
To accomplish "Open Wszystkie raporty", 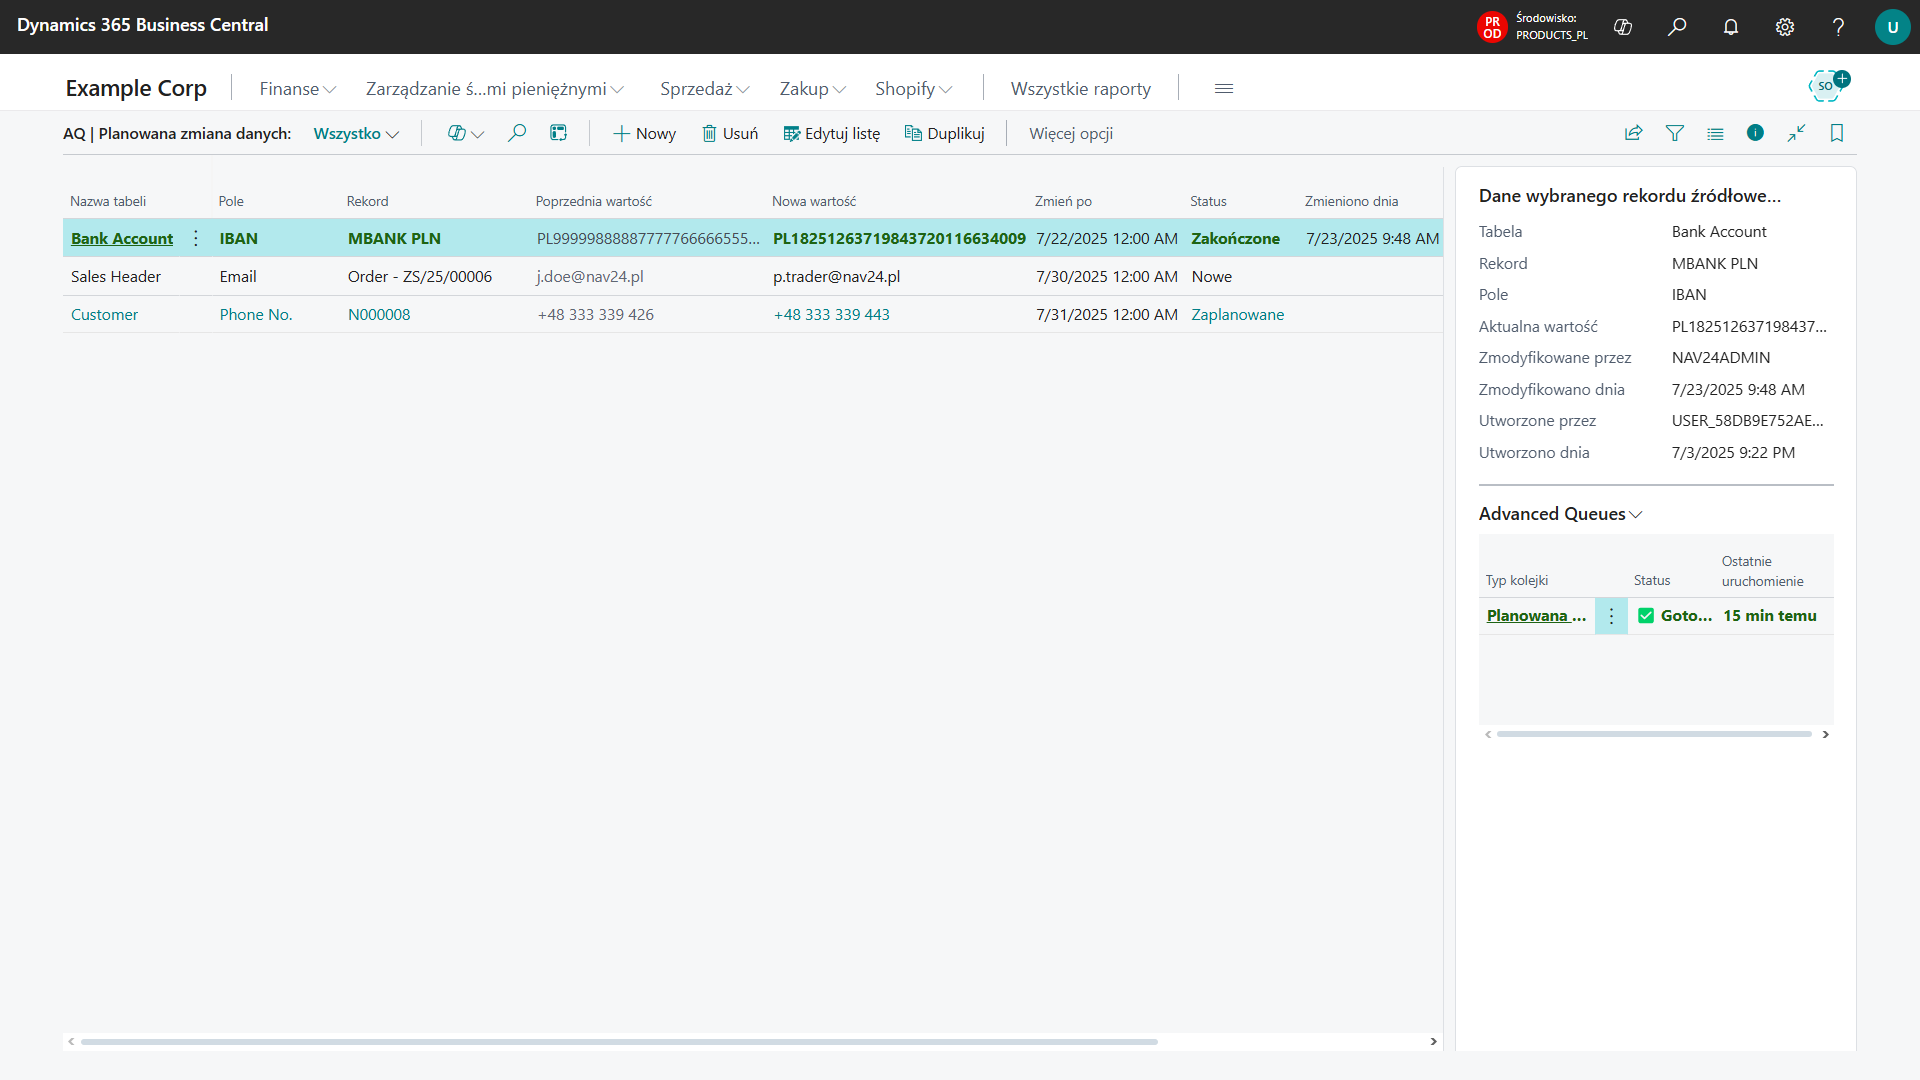I will click(x=1080, y=89).
